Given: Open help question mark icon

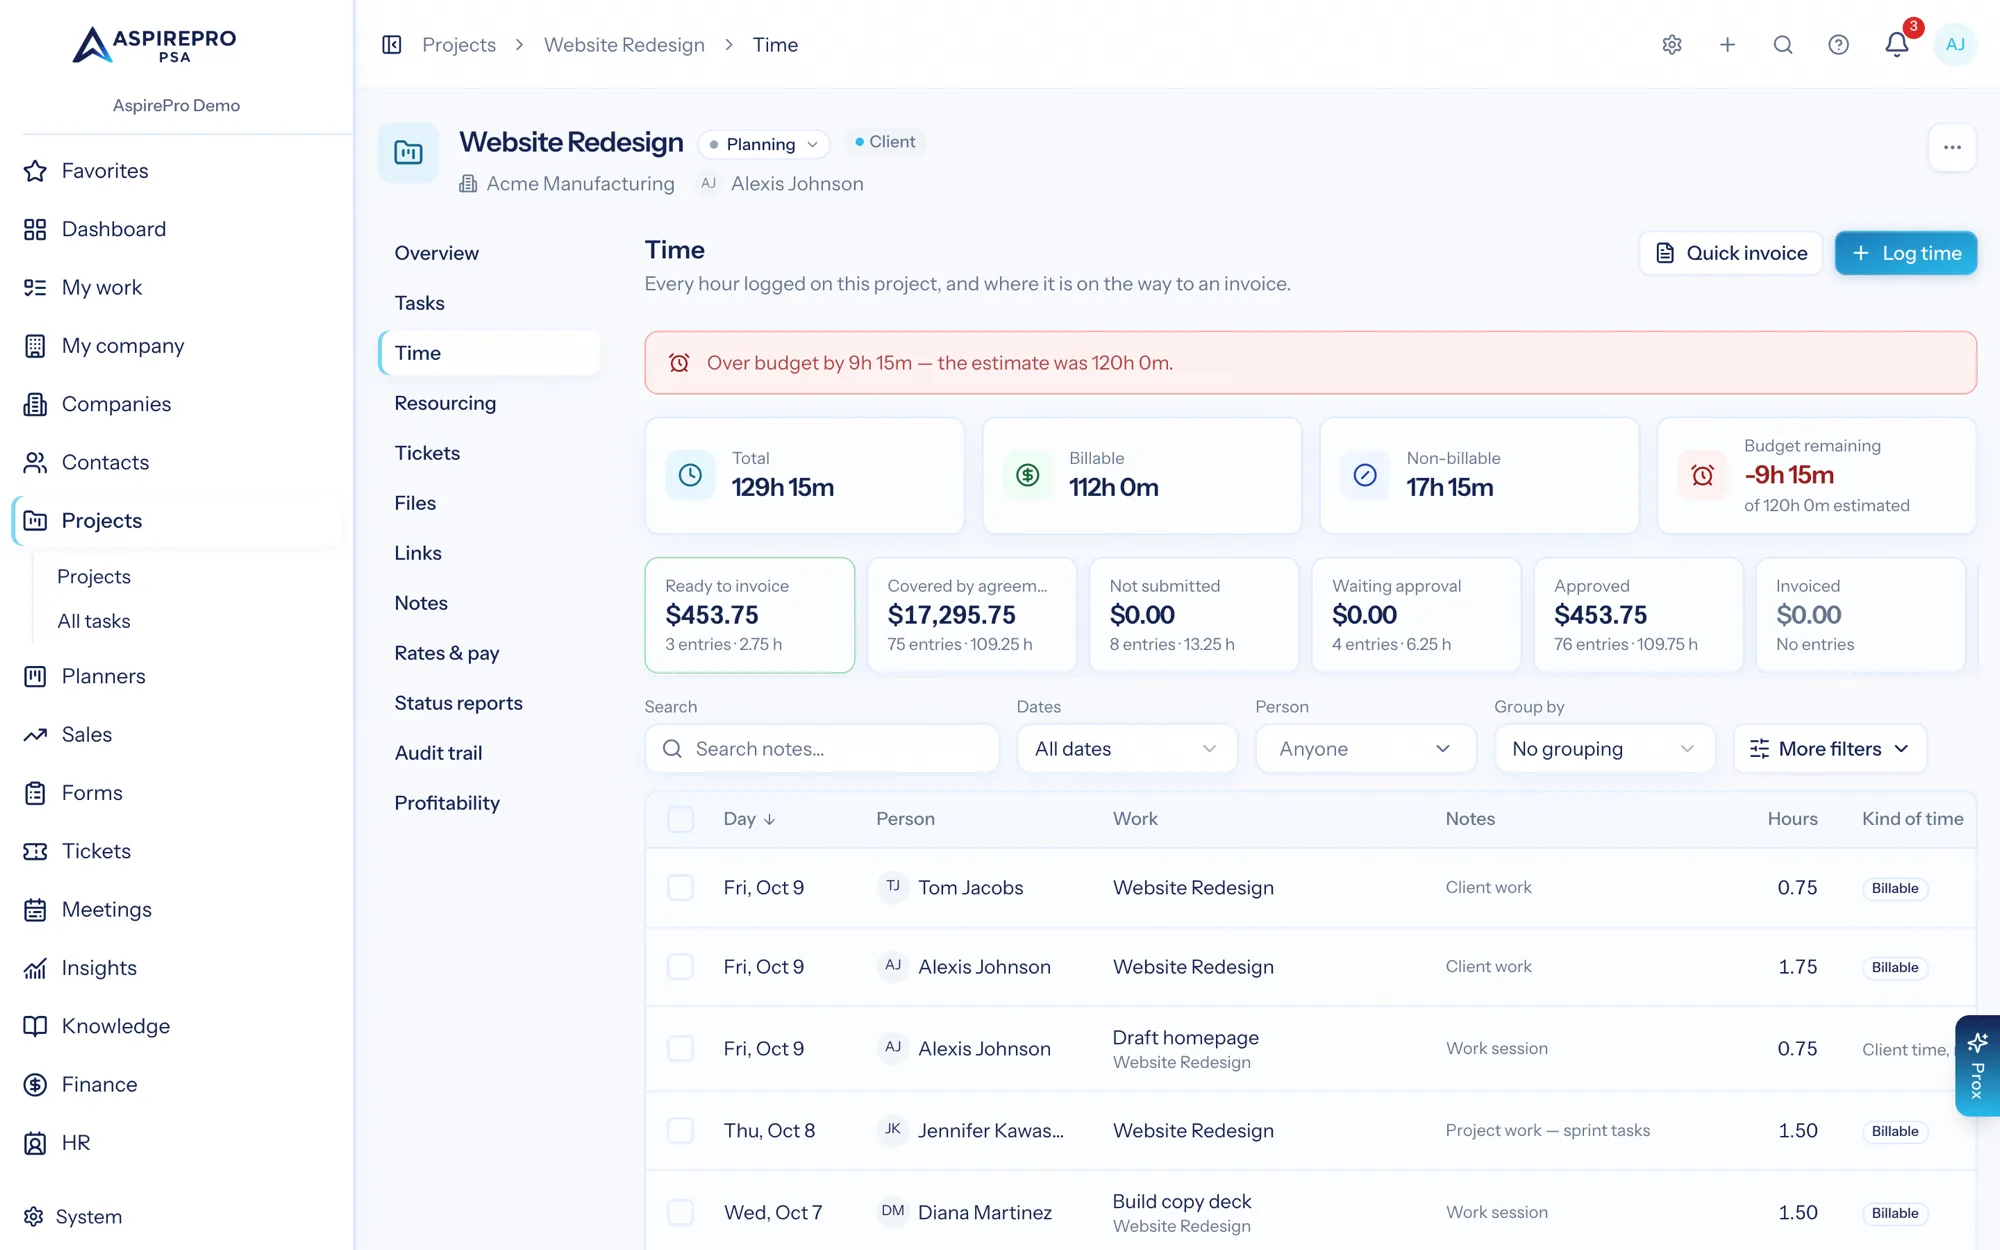Looking at the screenshot, I should pos(1838,45).
